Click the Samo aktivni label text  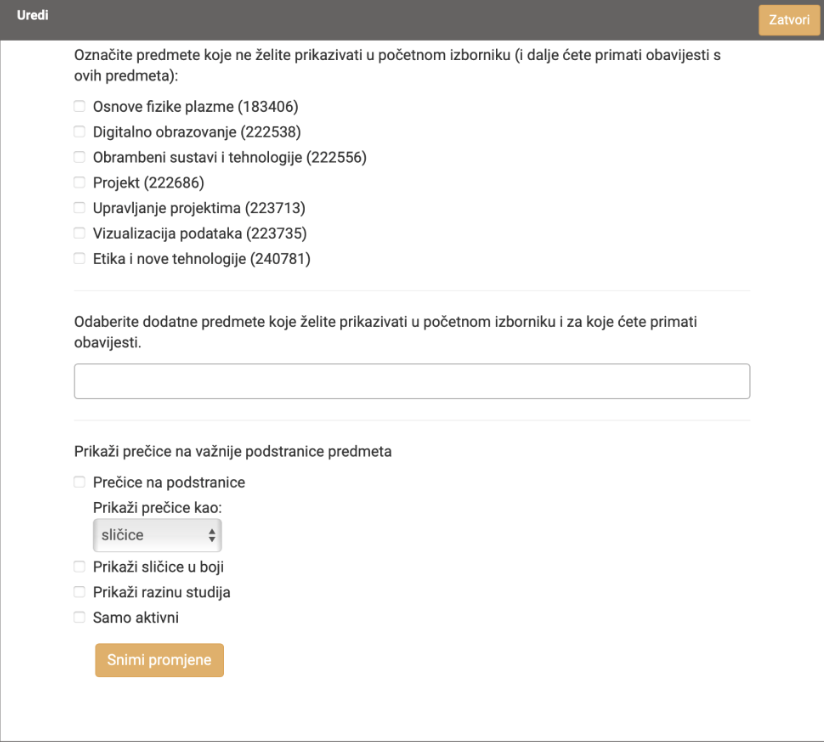pos(136,617)
